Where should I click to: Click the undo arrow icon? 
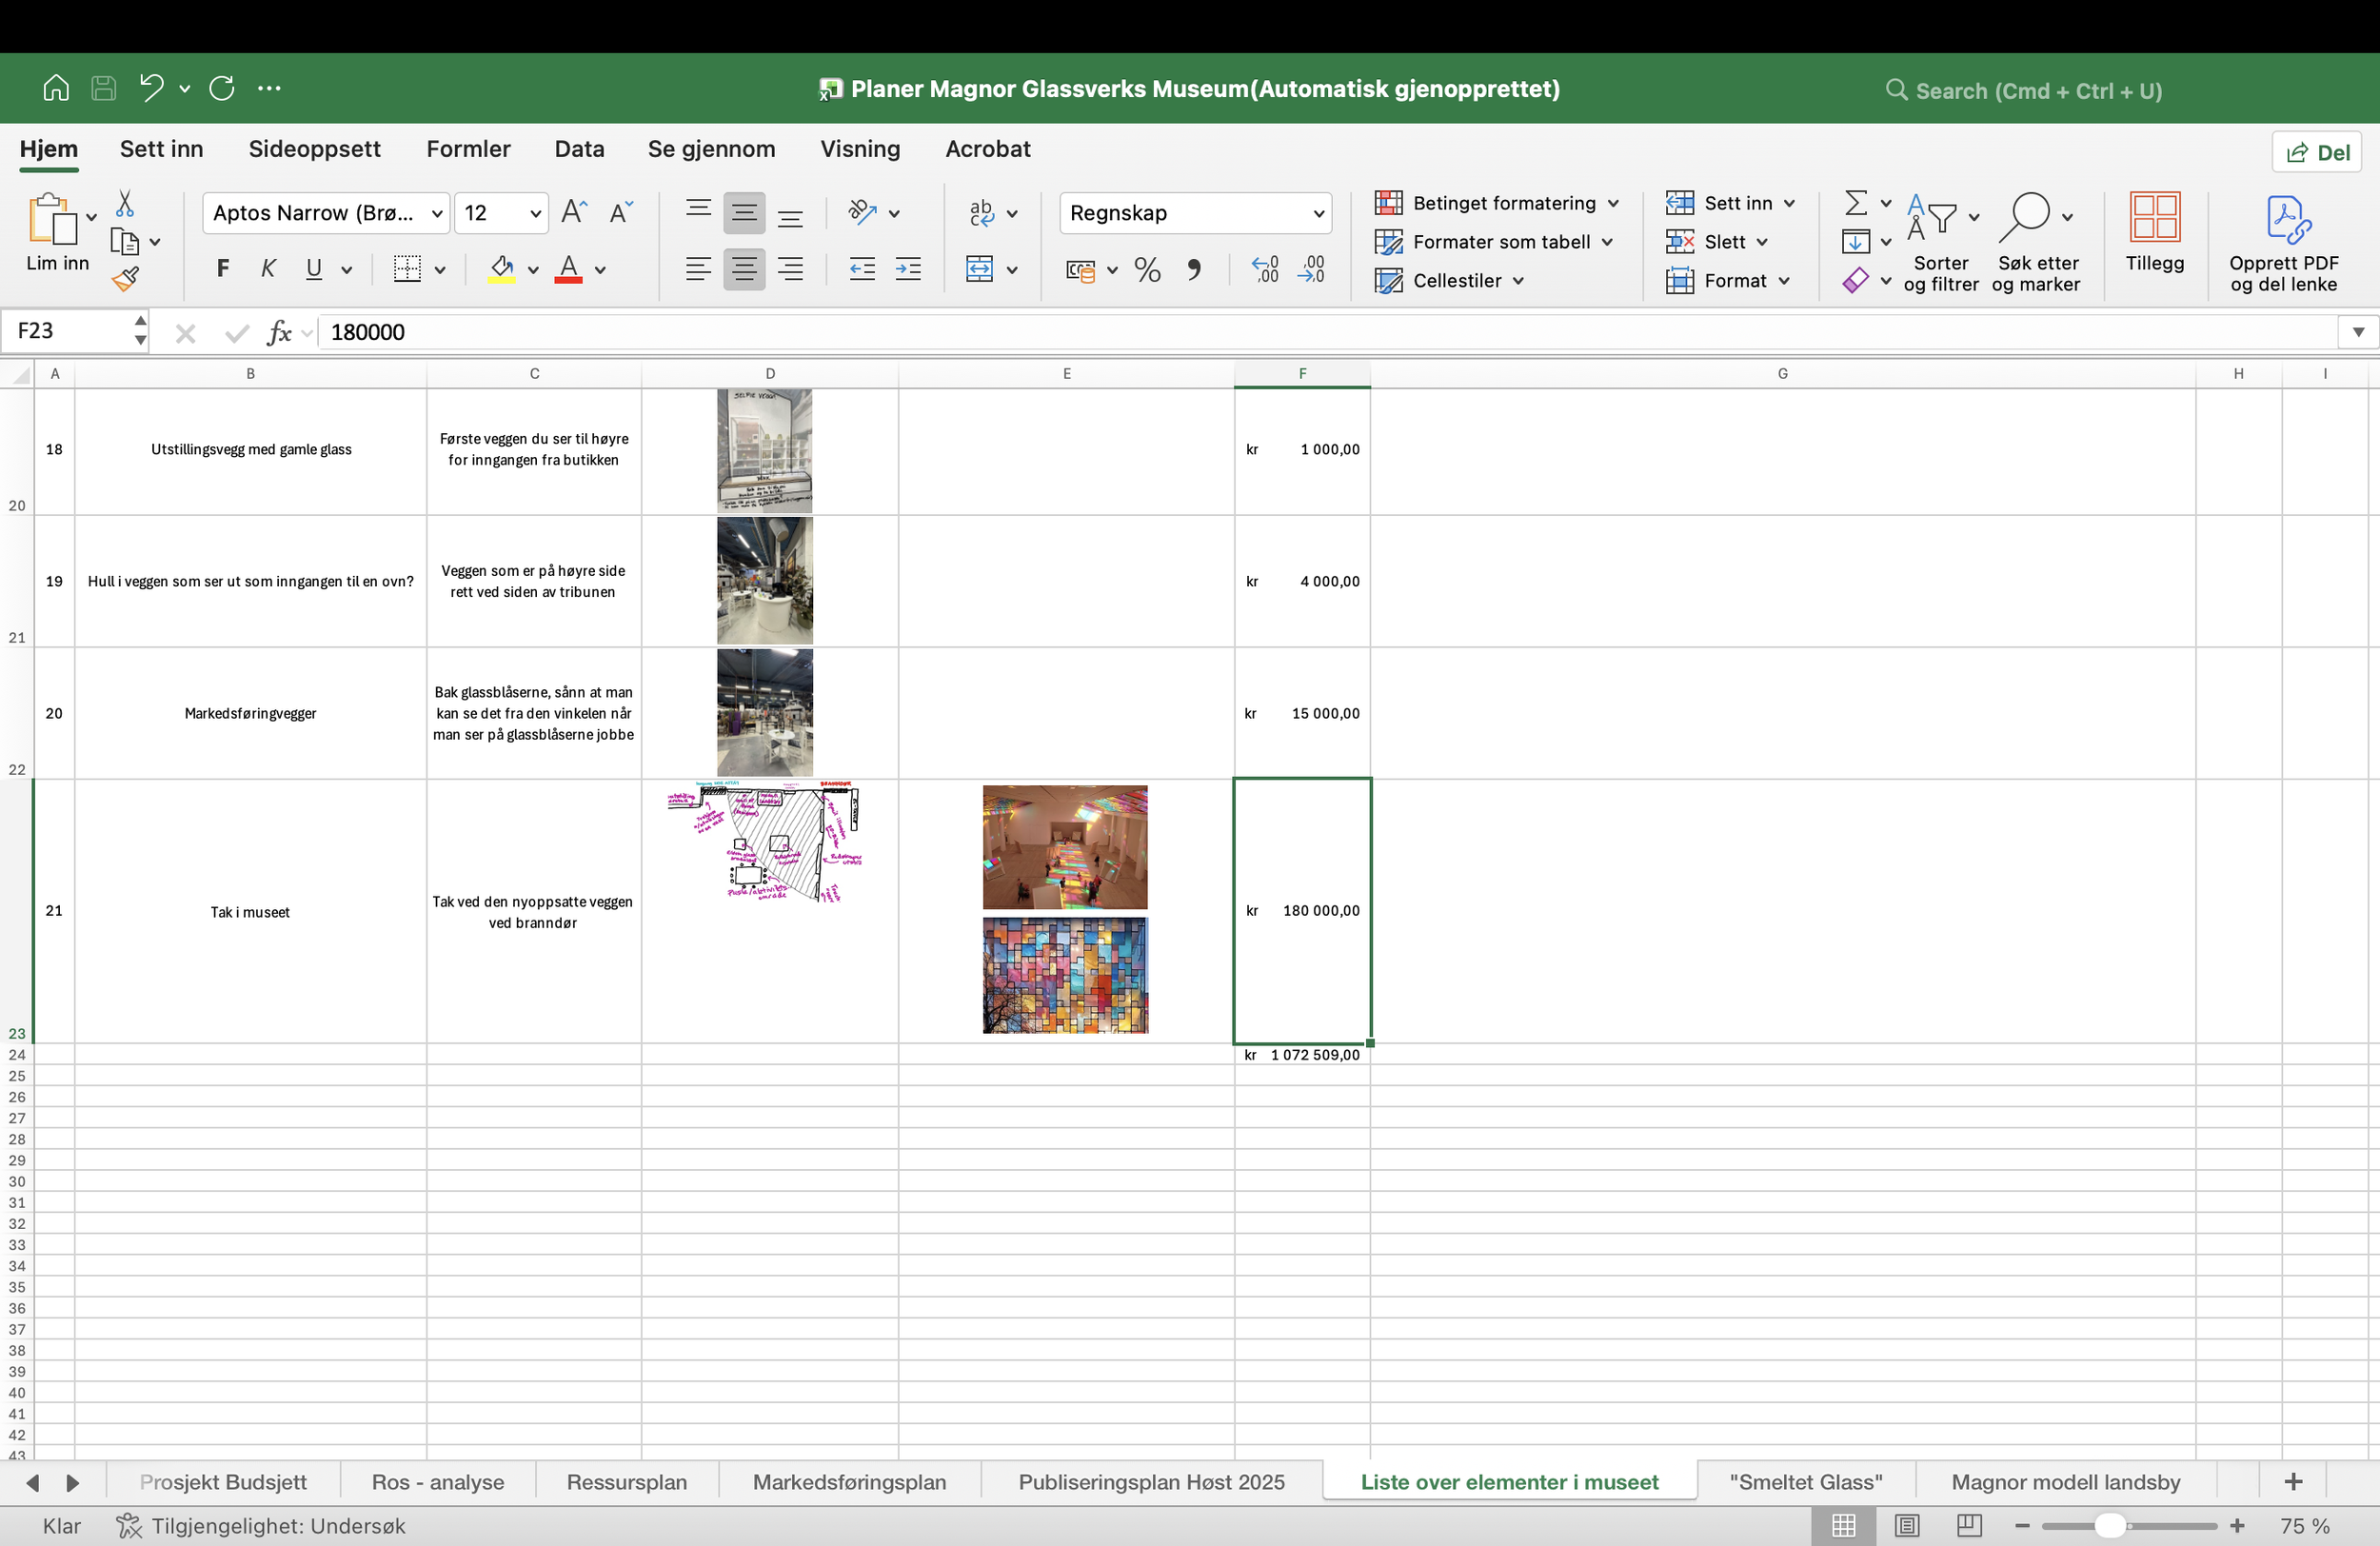click(x=152, y=88)
